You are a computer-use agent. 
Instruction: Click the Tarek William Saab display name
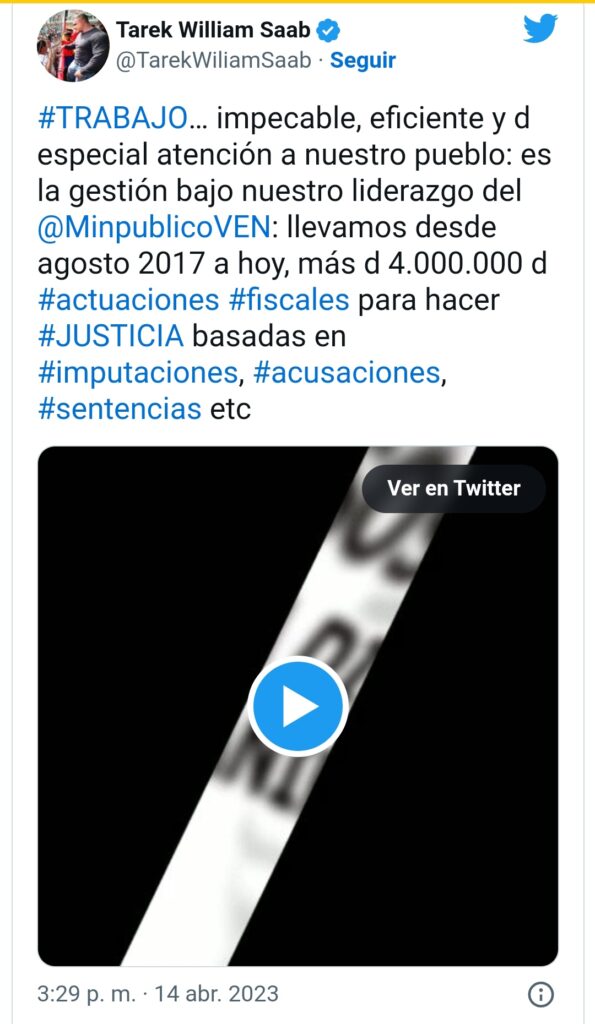pos(214,30)
